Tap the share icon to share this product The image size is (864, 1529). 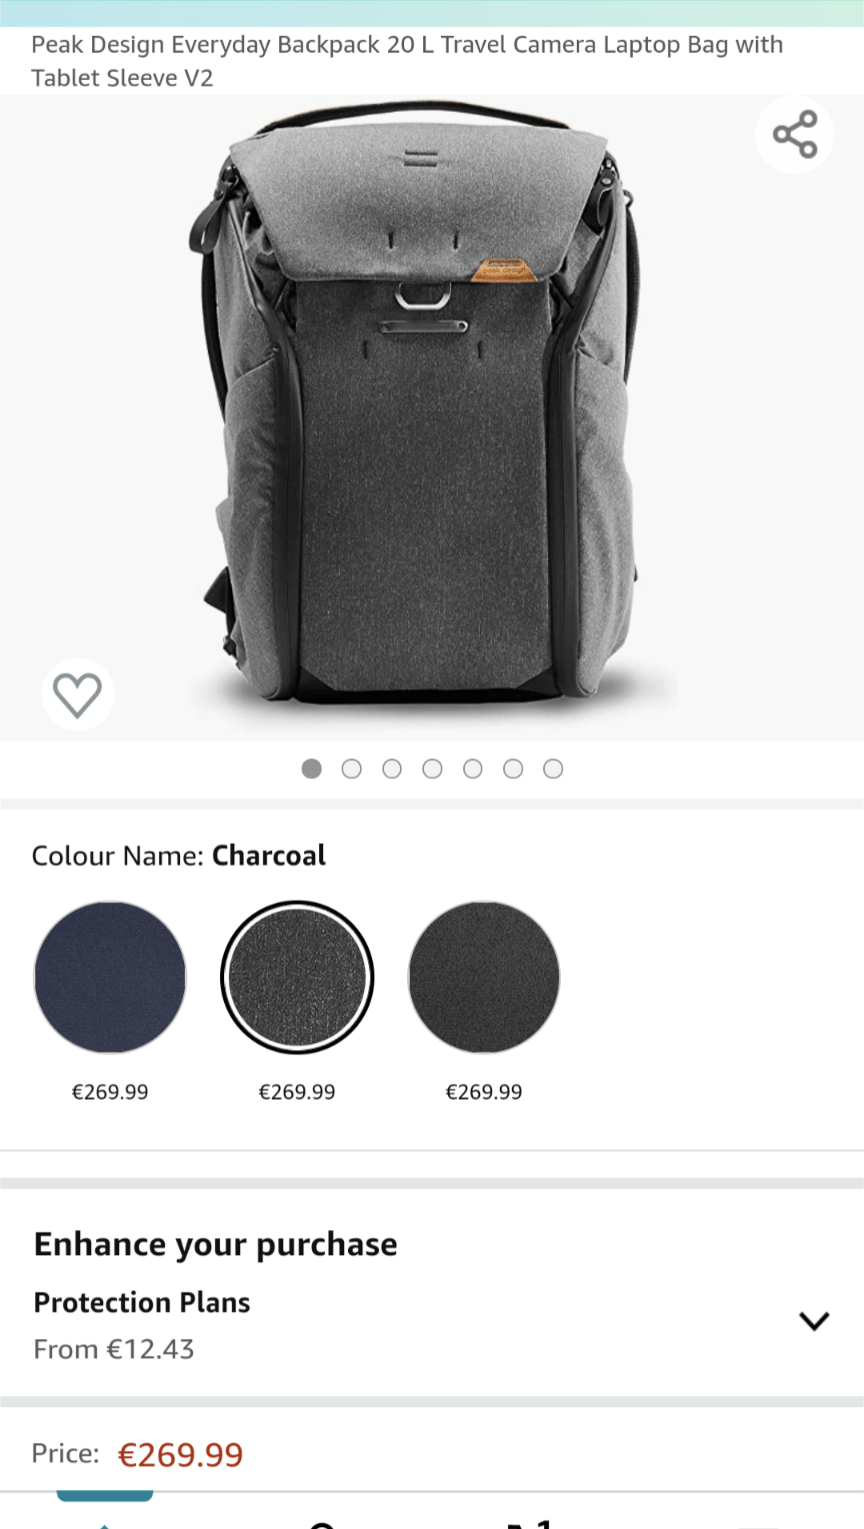coord(794,134)
